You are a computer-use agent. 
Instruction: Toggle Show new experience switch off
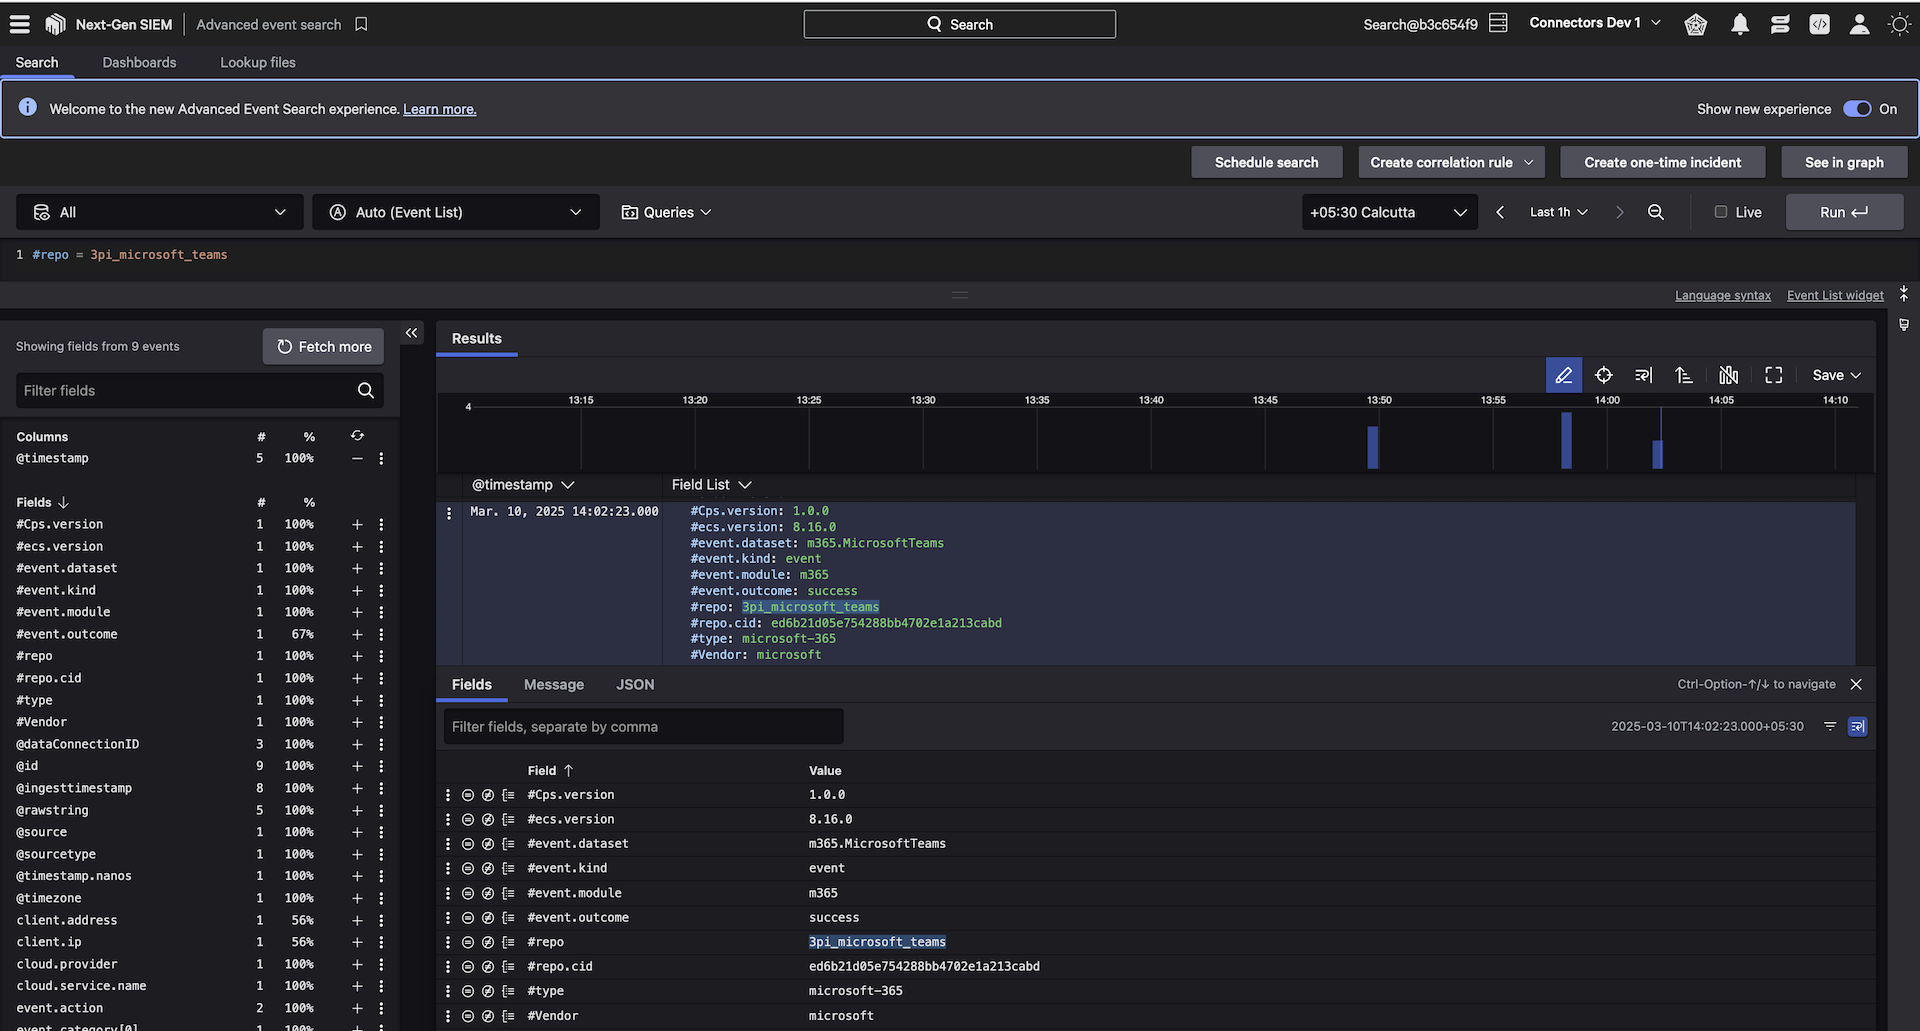coord(1857,109)
